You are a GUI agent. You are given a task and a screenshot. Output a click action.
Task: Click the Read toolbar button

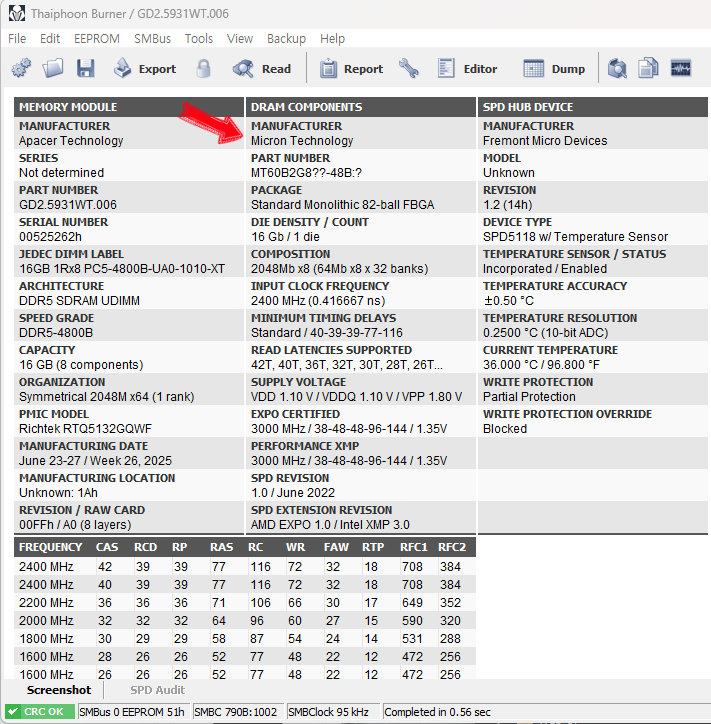tap(262, 68)
